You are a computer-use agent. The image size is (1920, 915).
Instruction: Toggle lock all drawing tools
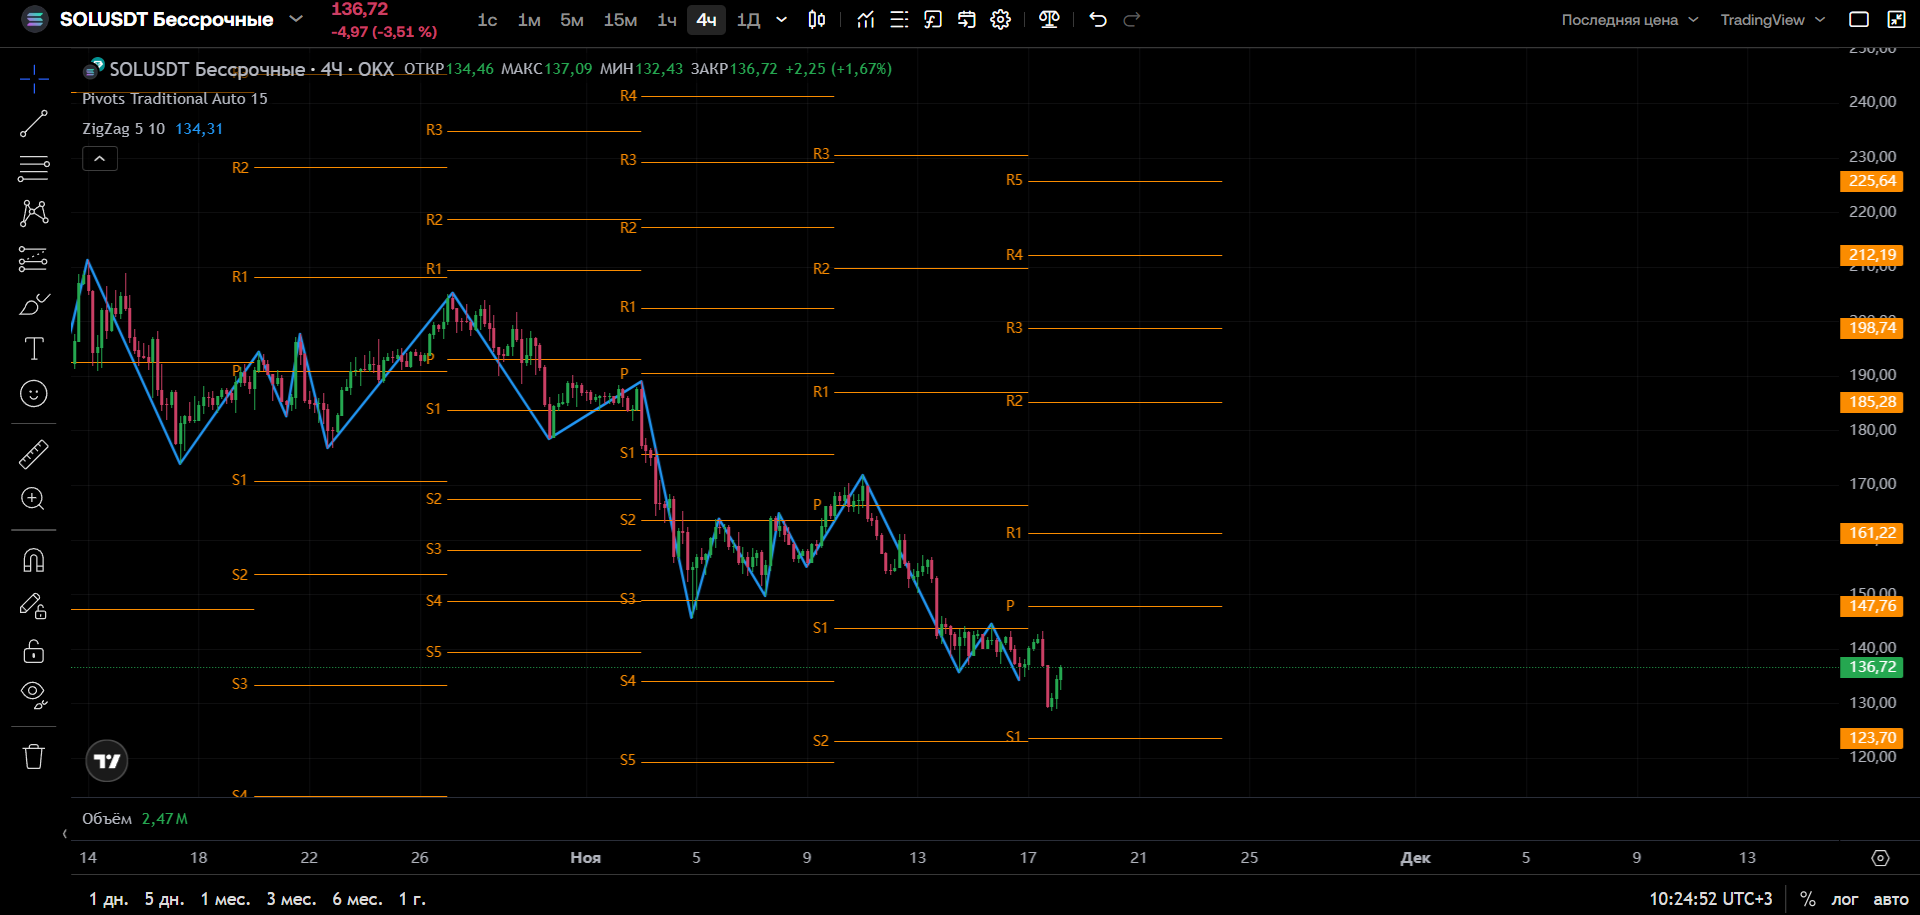[34, 651]
